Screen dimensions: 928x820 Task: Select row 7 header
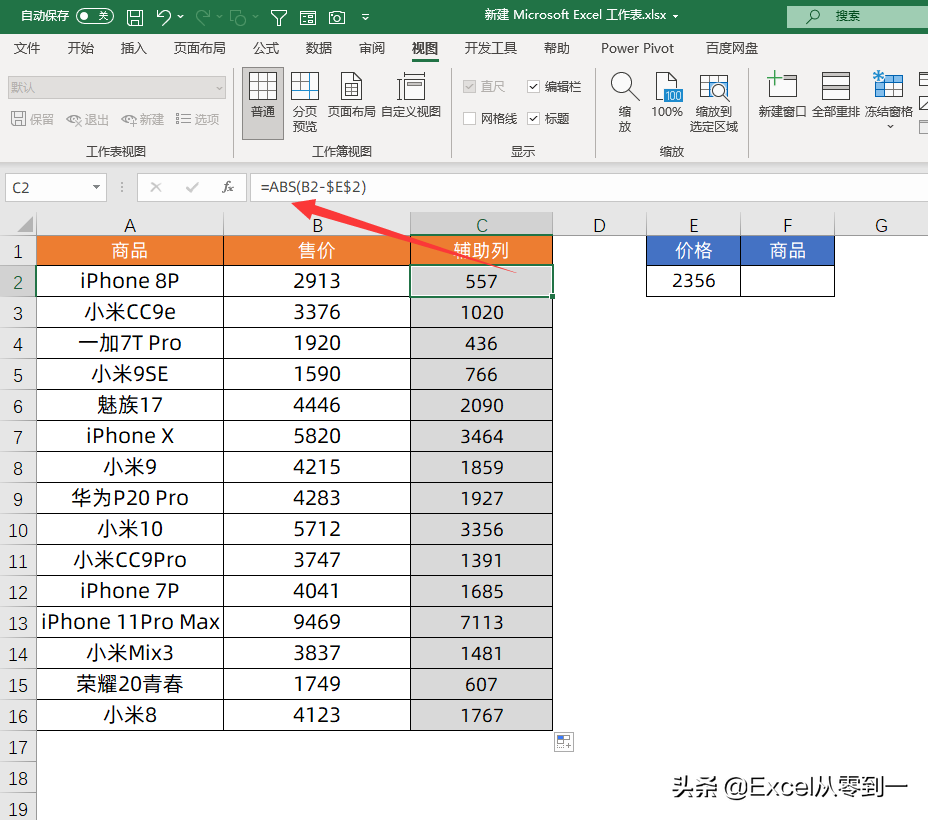point(18,437)
